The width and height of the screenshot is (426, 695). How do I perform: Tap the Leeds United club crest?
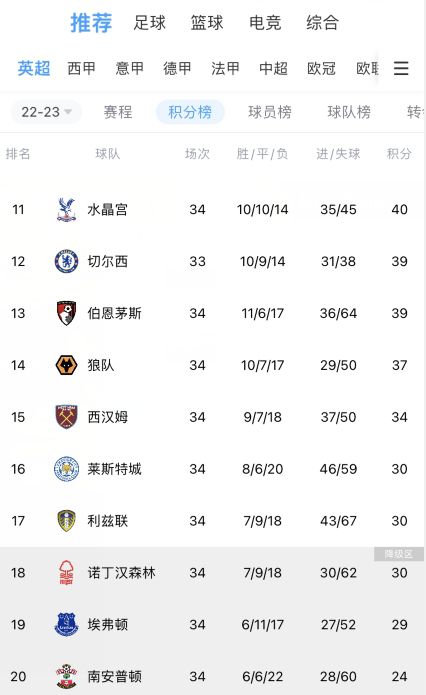coord(66,521)
